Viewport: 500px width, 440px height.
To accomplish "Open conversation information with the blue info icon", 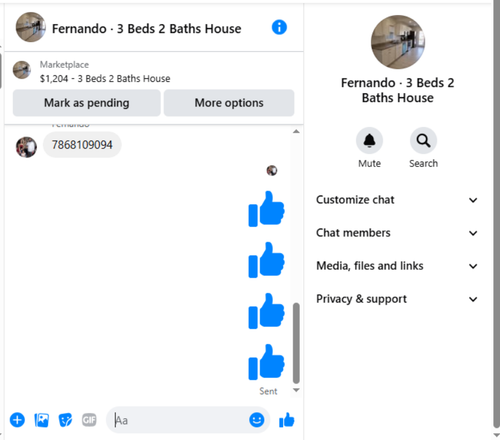I will [x=279, y=27].
